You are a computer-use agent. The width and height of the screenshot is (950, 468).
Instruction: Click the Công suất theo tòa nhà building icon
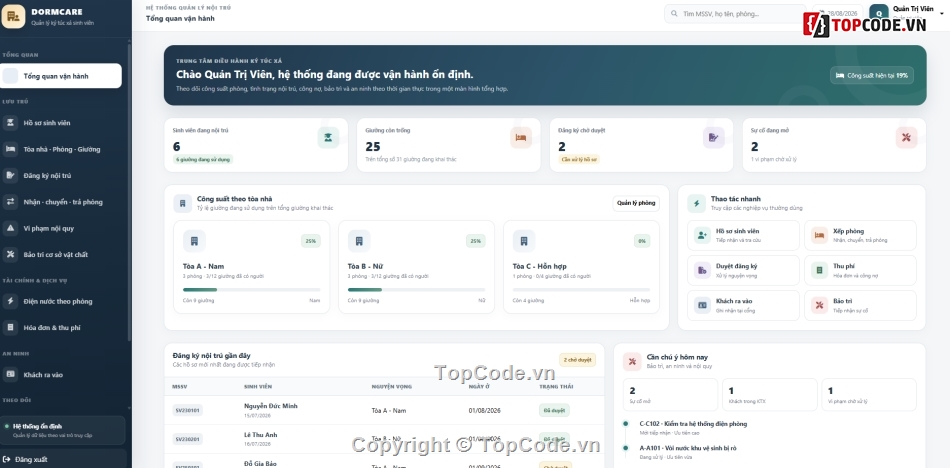[183, 203]
